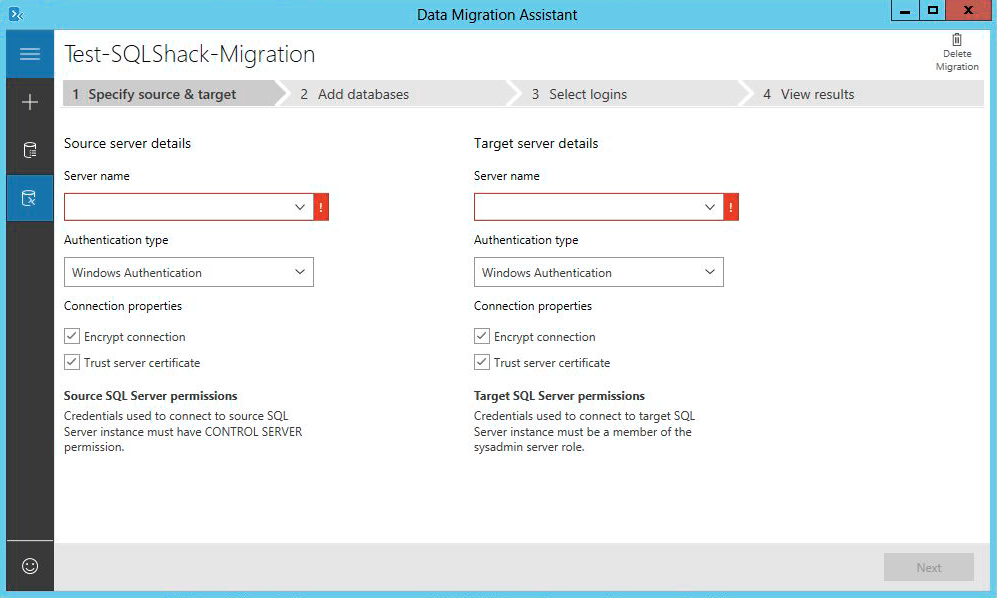This screenshot has width=997, height=598.
Task: Select the Migrations icon in sidebar
Action: [30, 198]
